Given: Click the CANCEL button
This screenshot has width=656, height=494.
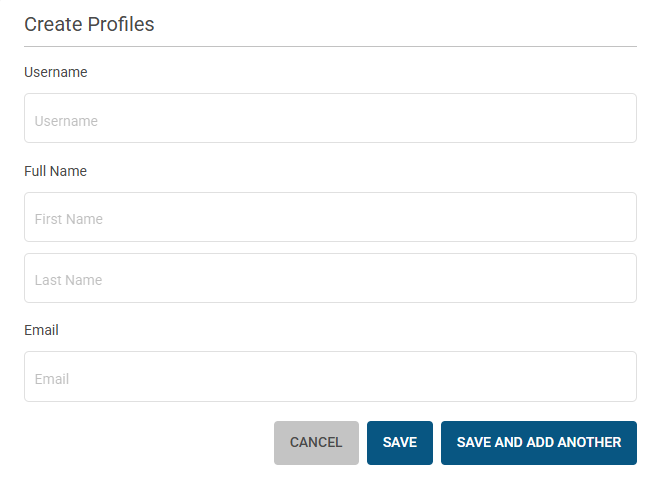Looking at the screenshot, I should click(316, 443).
